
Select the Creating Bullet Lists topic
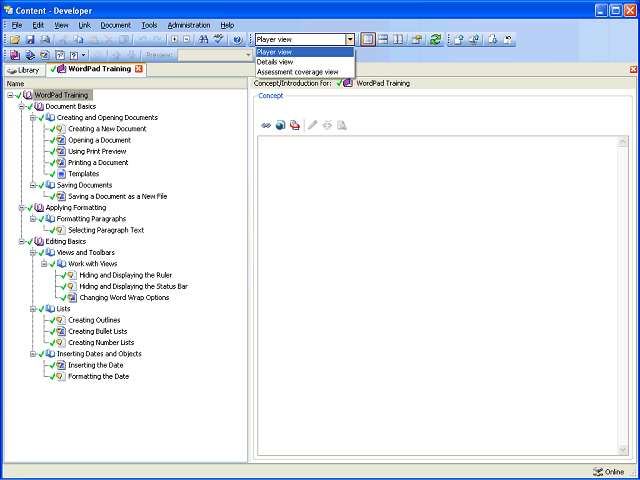tap(98, 331)
